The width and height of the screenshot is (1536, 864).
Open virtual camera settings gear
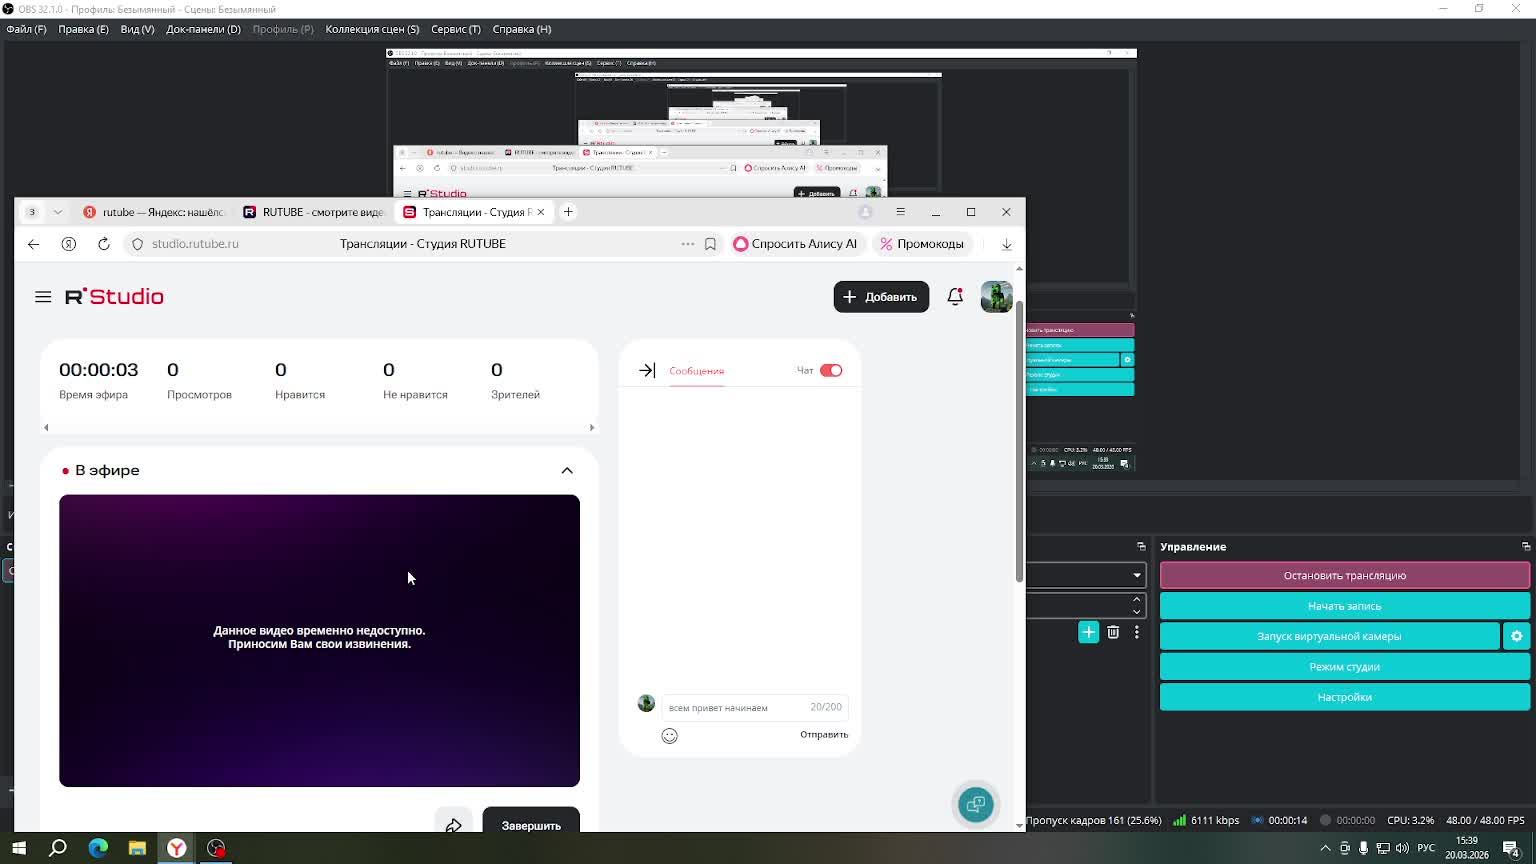[x=1517, y=636]
